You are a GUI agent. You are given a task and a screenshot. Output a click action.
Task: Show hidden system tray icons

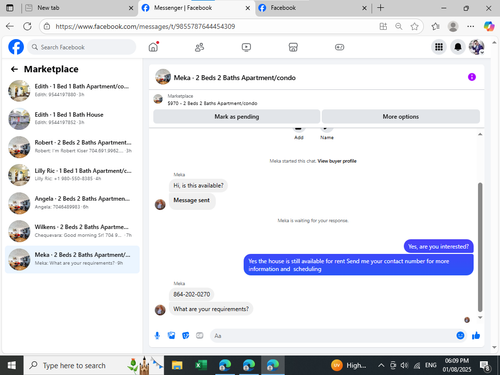pos(381,365)
